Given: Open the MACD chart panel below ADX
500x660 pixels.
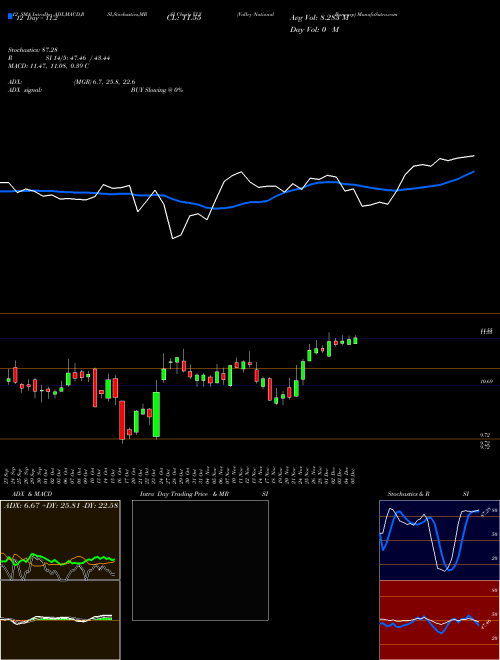Looking at the screenshot, I should (60, 620).
